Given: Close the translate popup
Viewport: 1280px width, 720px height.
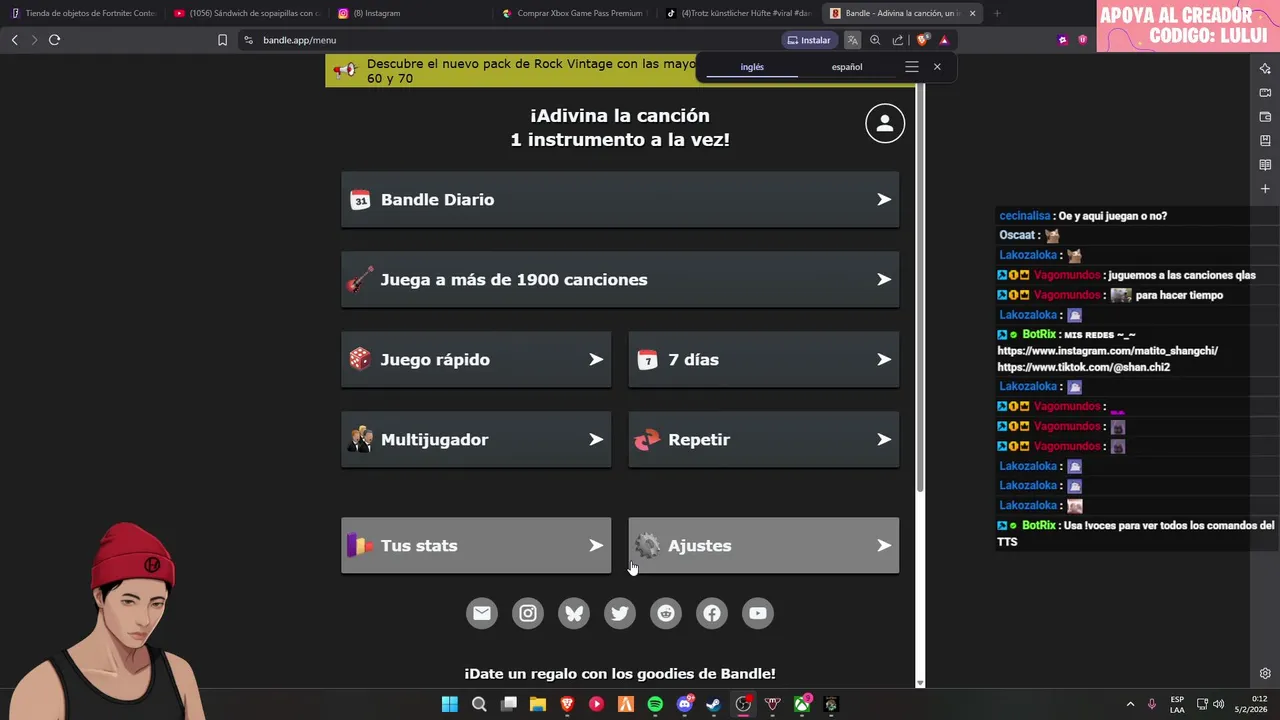Looking at the screenshot, I should (937, 67).
